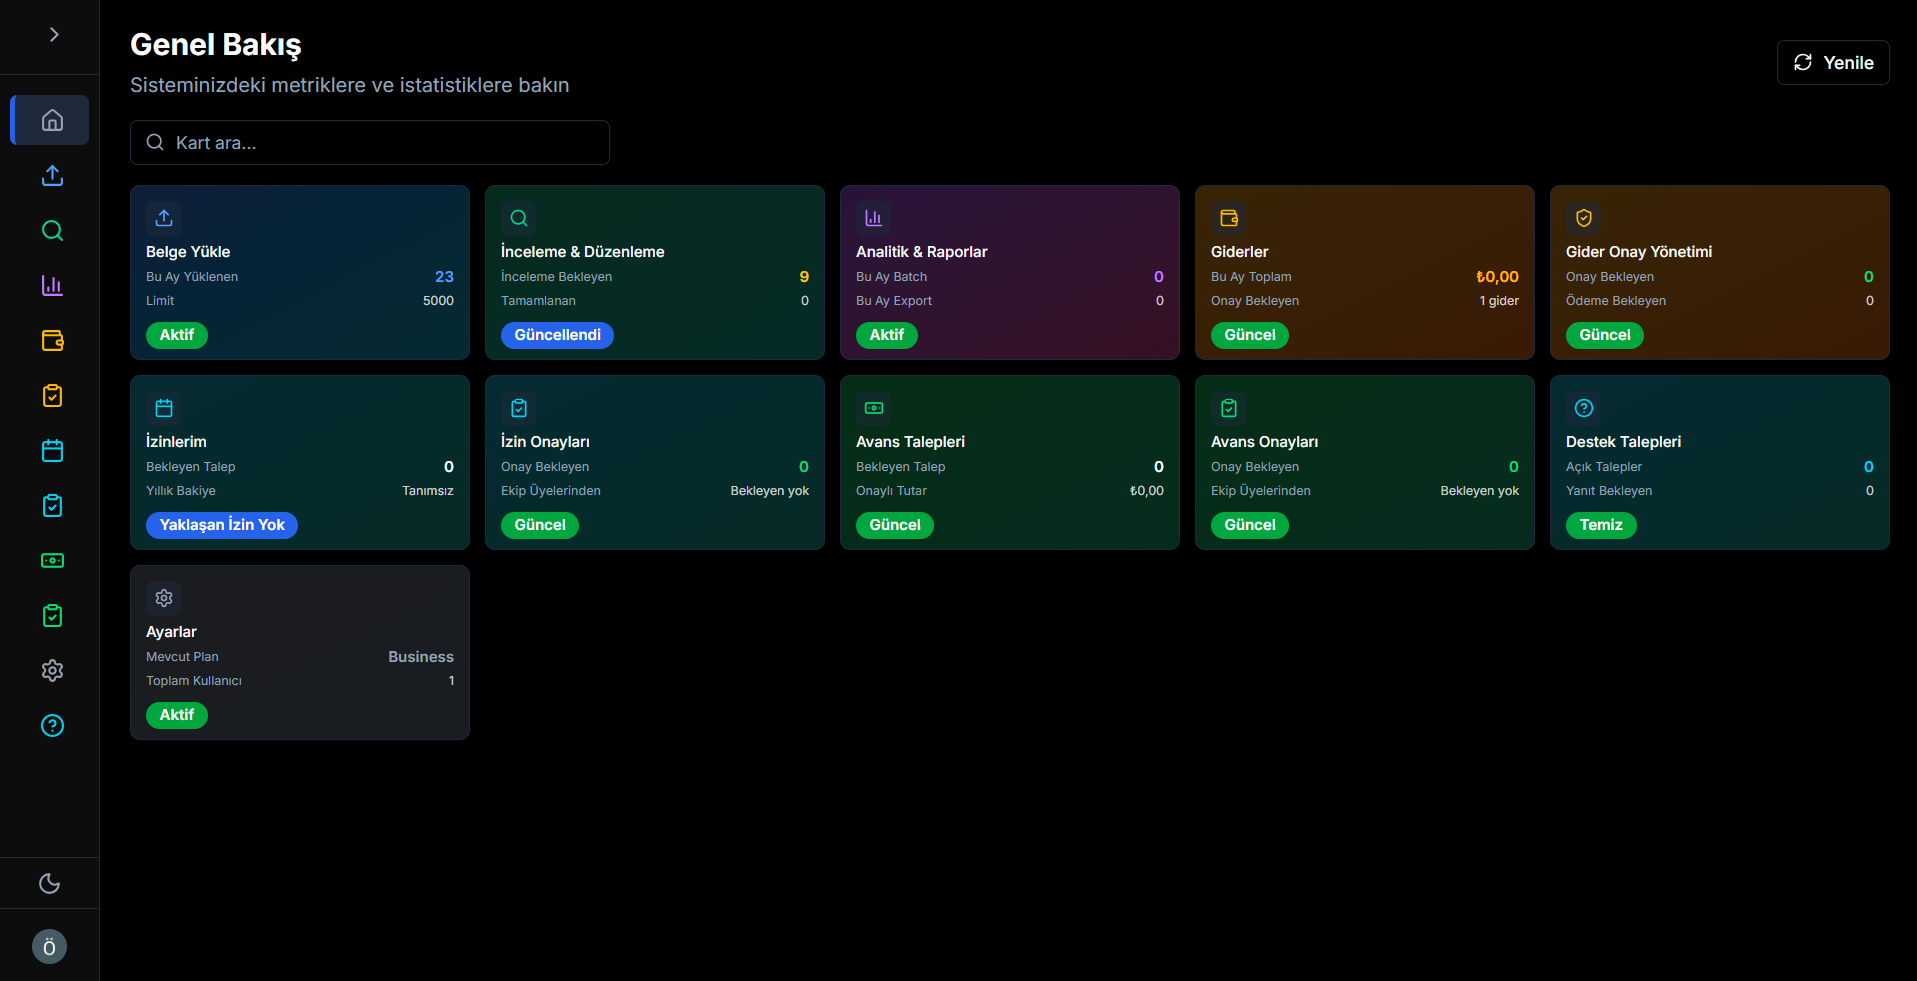Image resolution: width=1917 pixels, height=981 pixels.
Task: Open the help question mark icon in the sidebar
Action: (x=52, y=726)
